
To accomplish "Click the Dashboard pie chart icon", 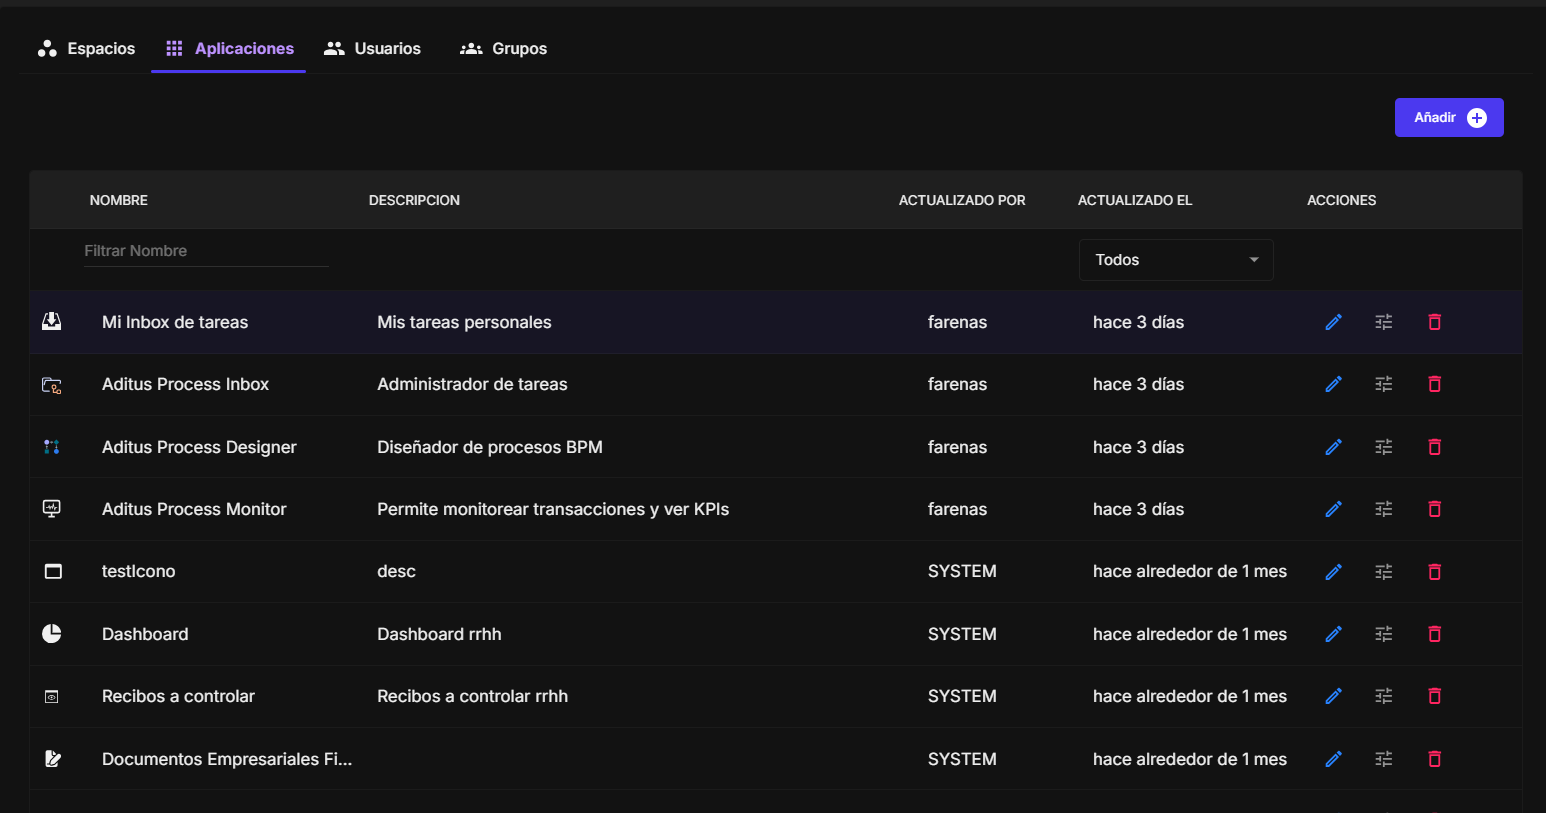I will point(52,633).
